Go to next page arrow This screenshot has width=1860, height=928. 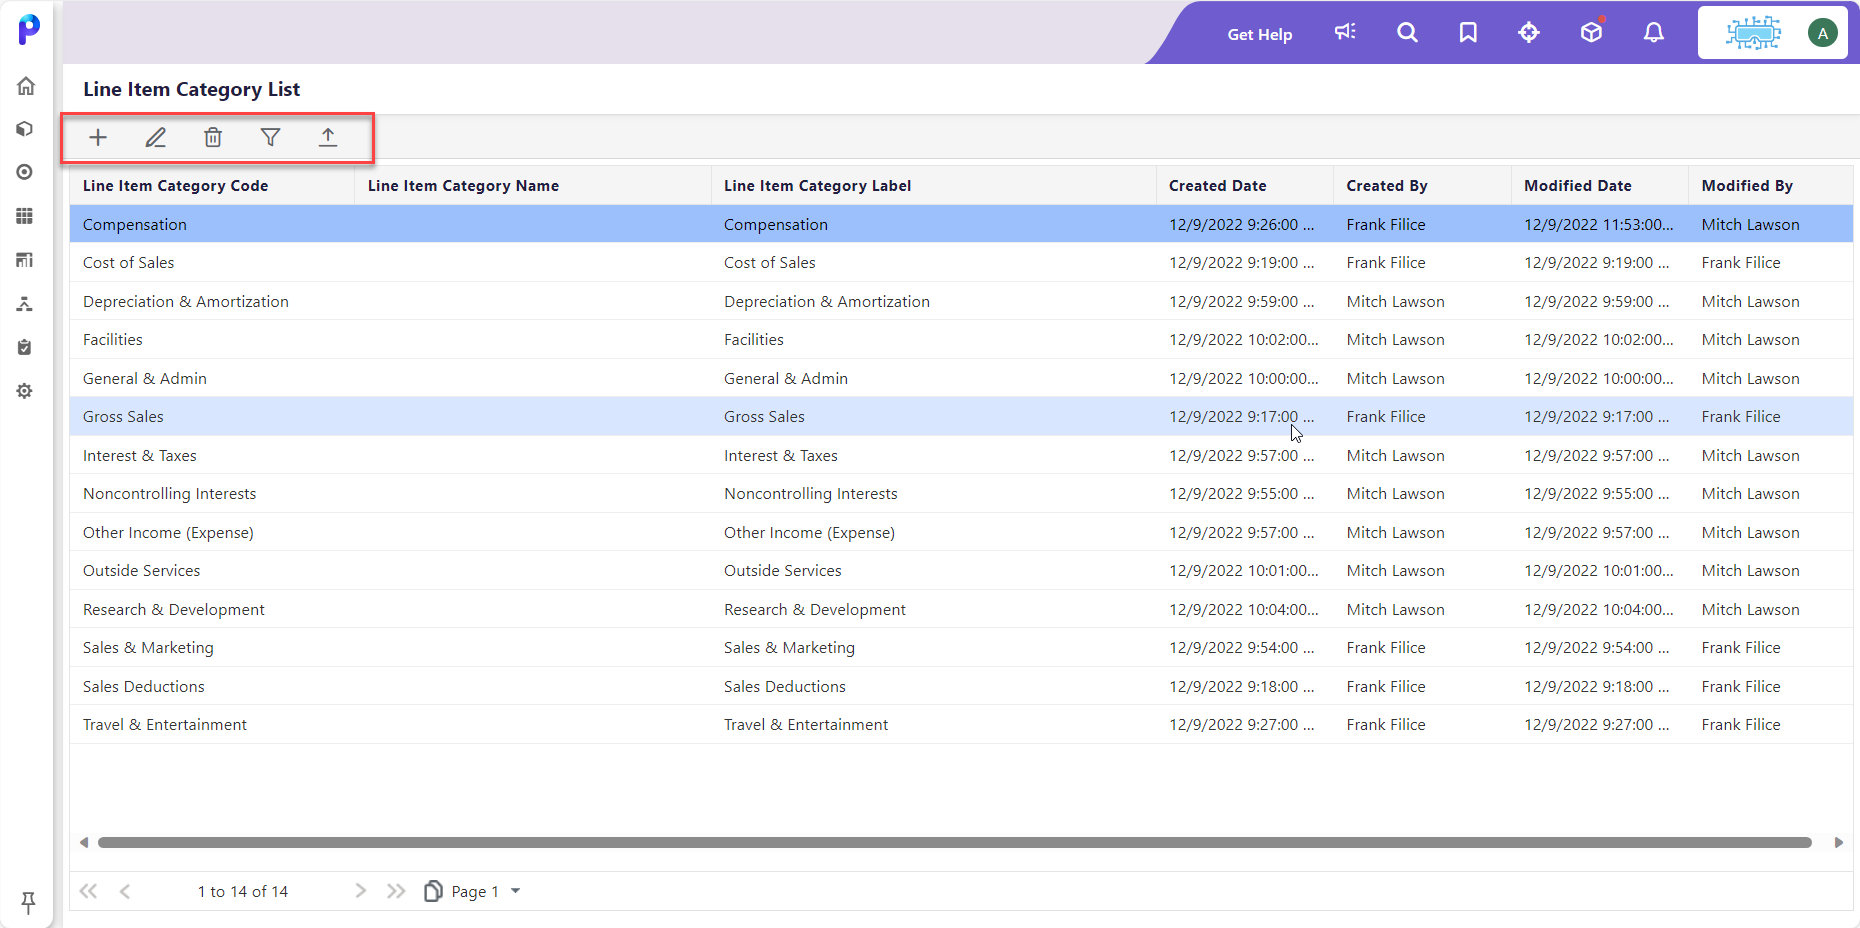(x=361, y=891)
